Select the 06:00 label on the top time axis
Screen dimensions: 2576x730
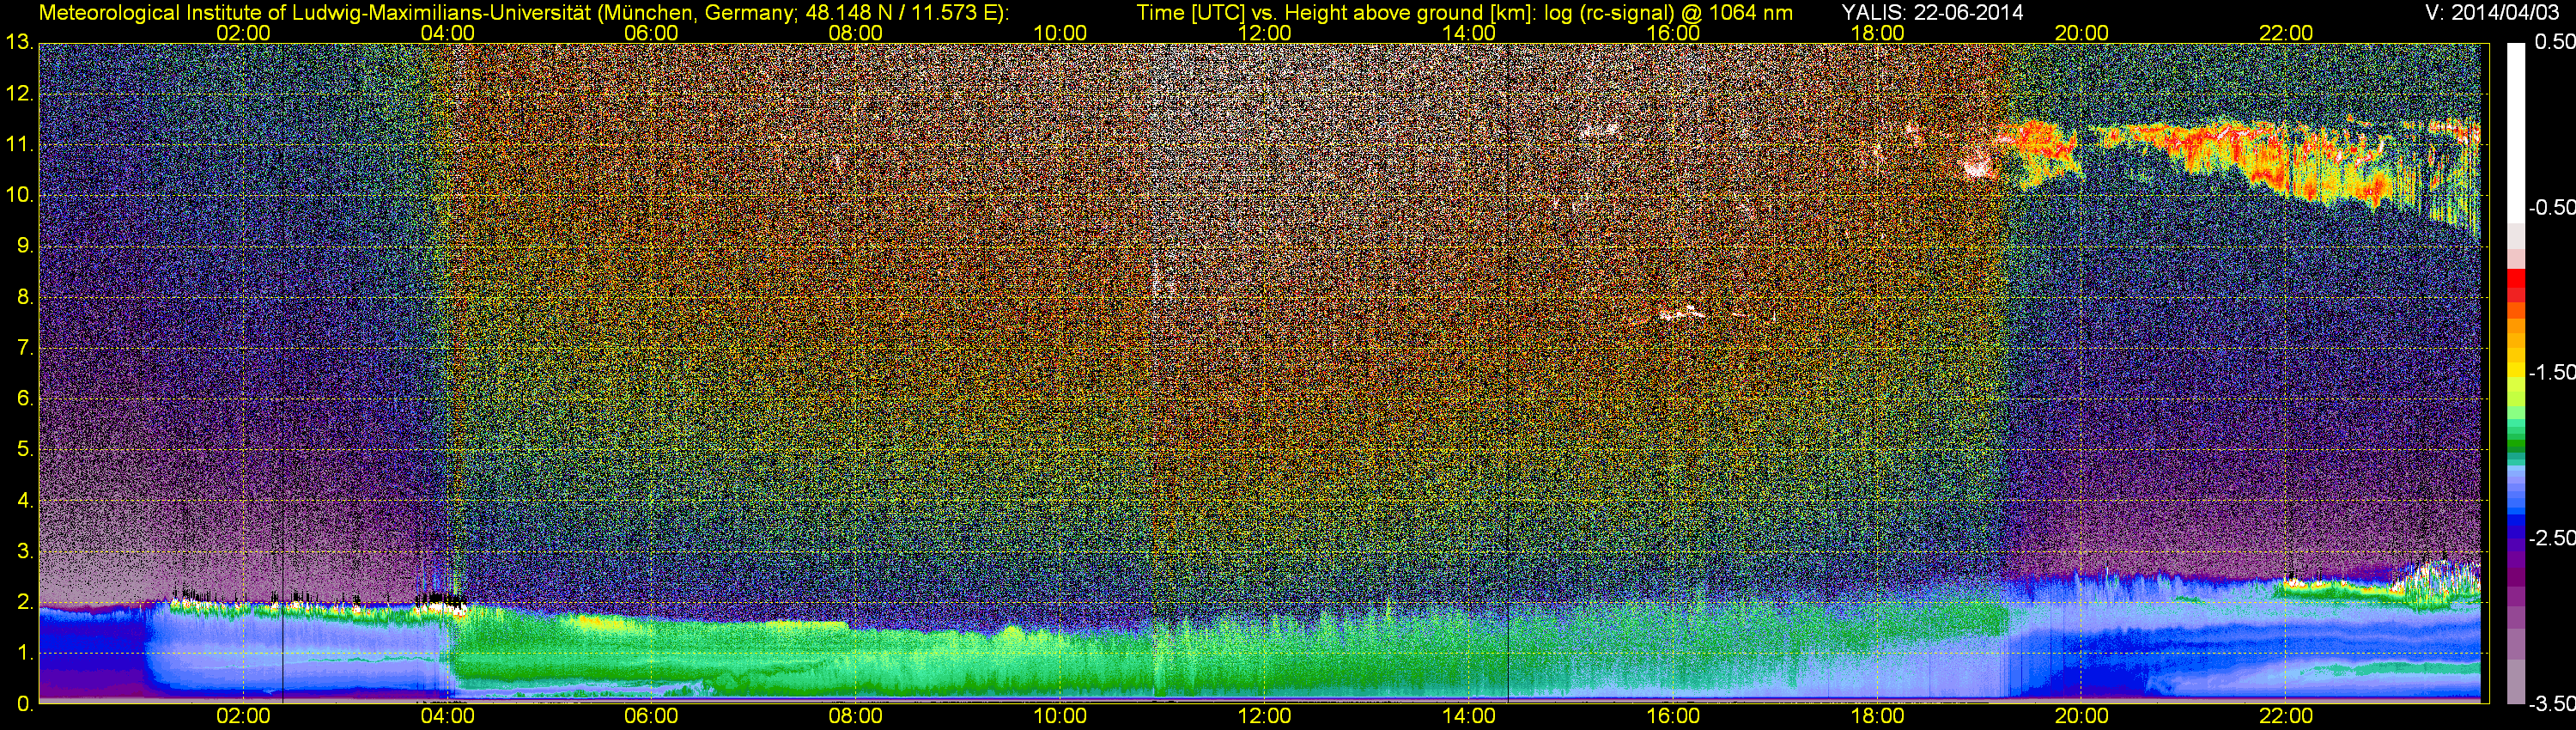[x=651, y=33]
